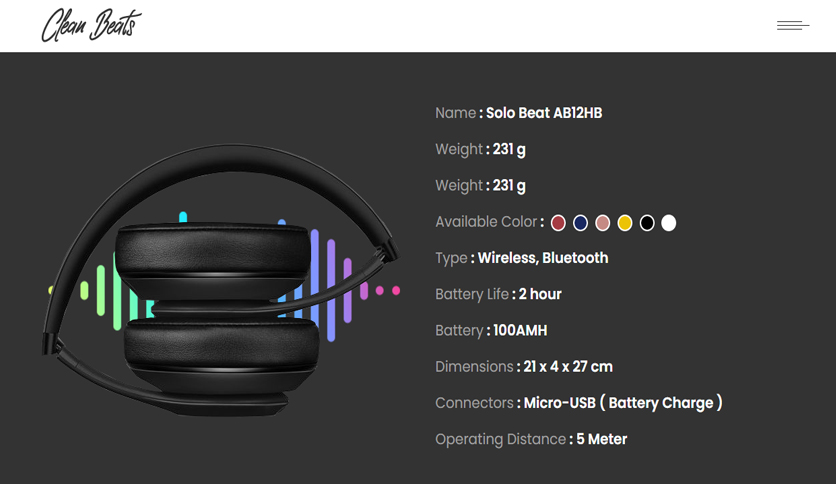Open the hamburger menu icon

point(793,25)
